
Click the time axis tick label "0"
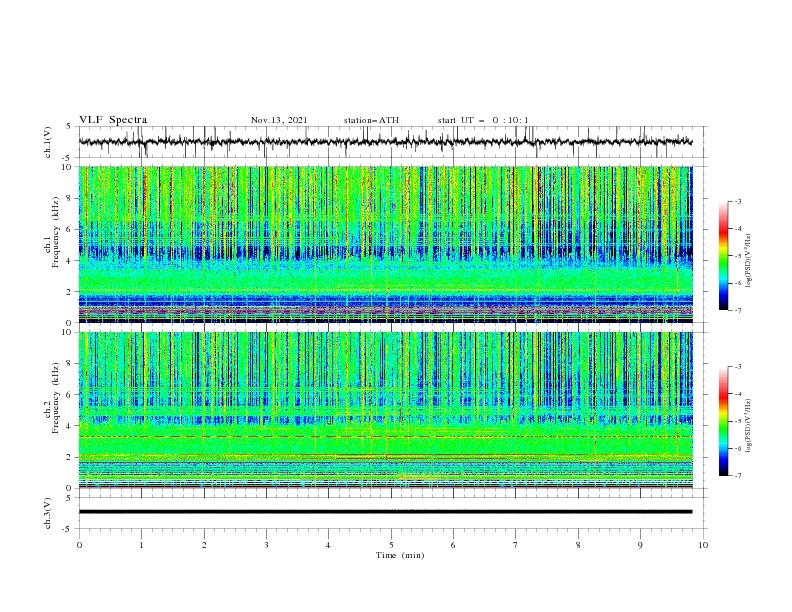(79, 545)
